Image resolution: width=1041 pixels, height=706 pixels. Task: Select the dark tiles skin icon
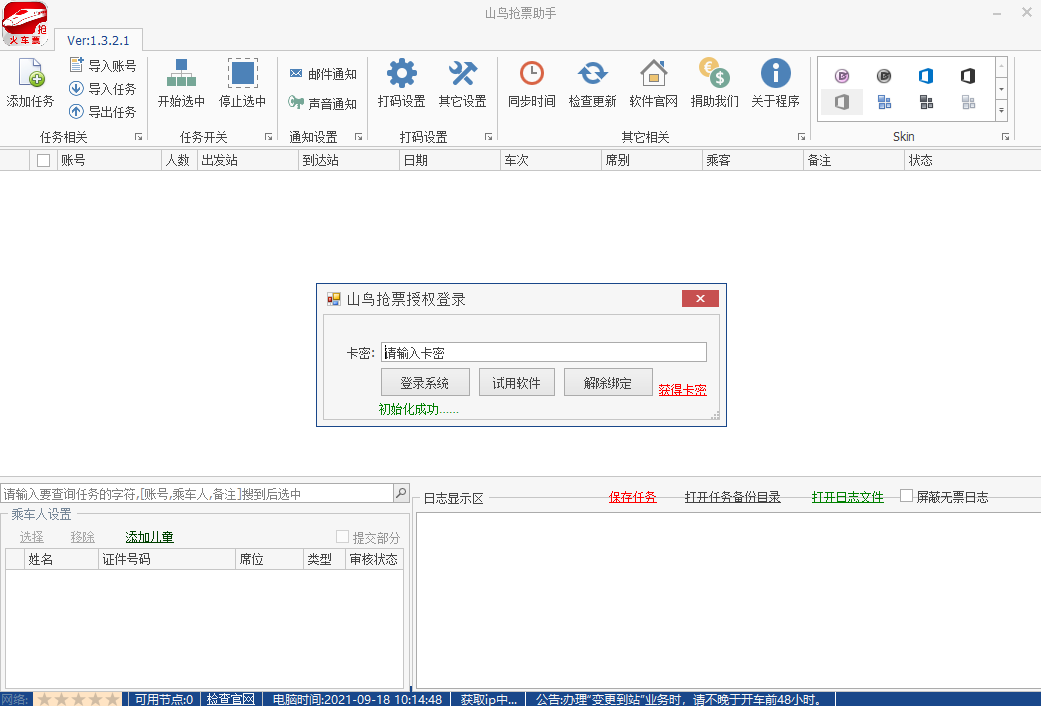click(x=926, y=102)
